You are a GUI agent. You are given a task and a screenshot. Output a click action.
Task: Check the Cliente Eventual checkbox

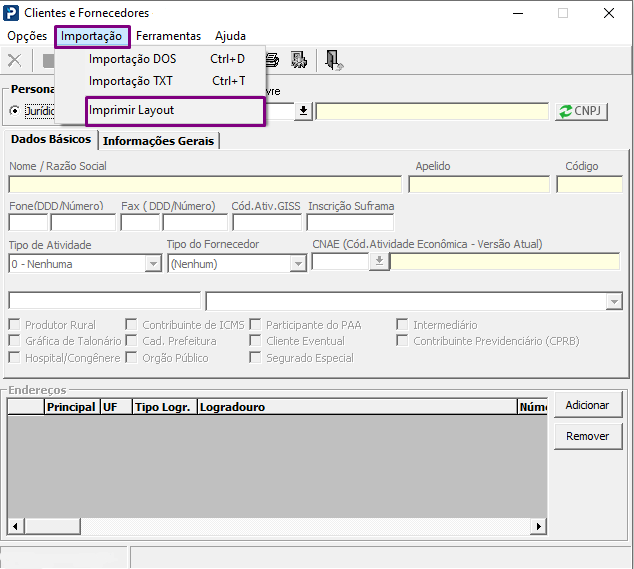pyautogui.click(x=256, y=341)
